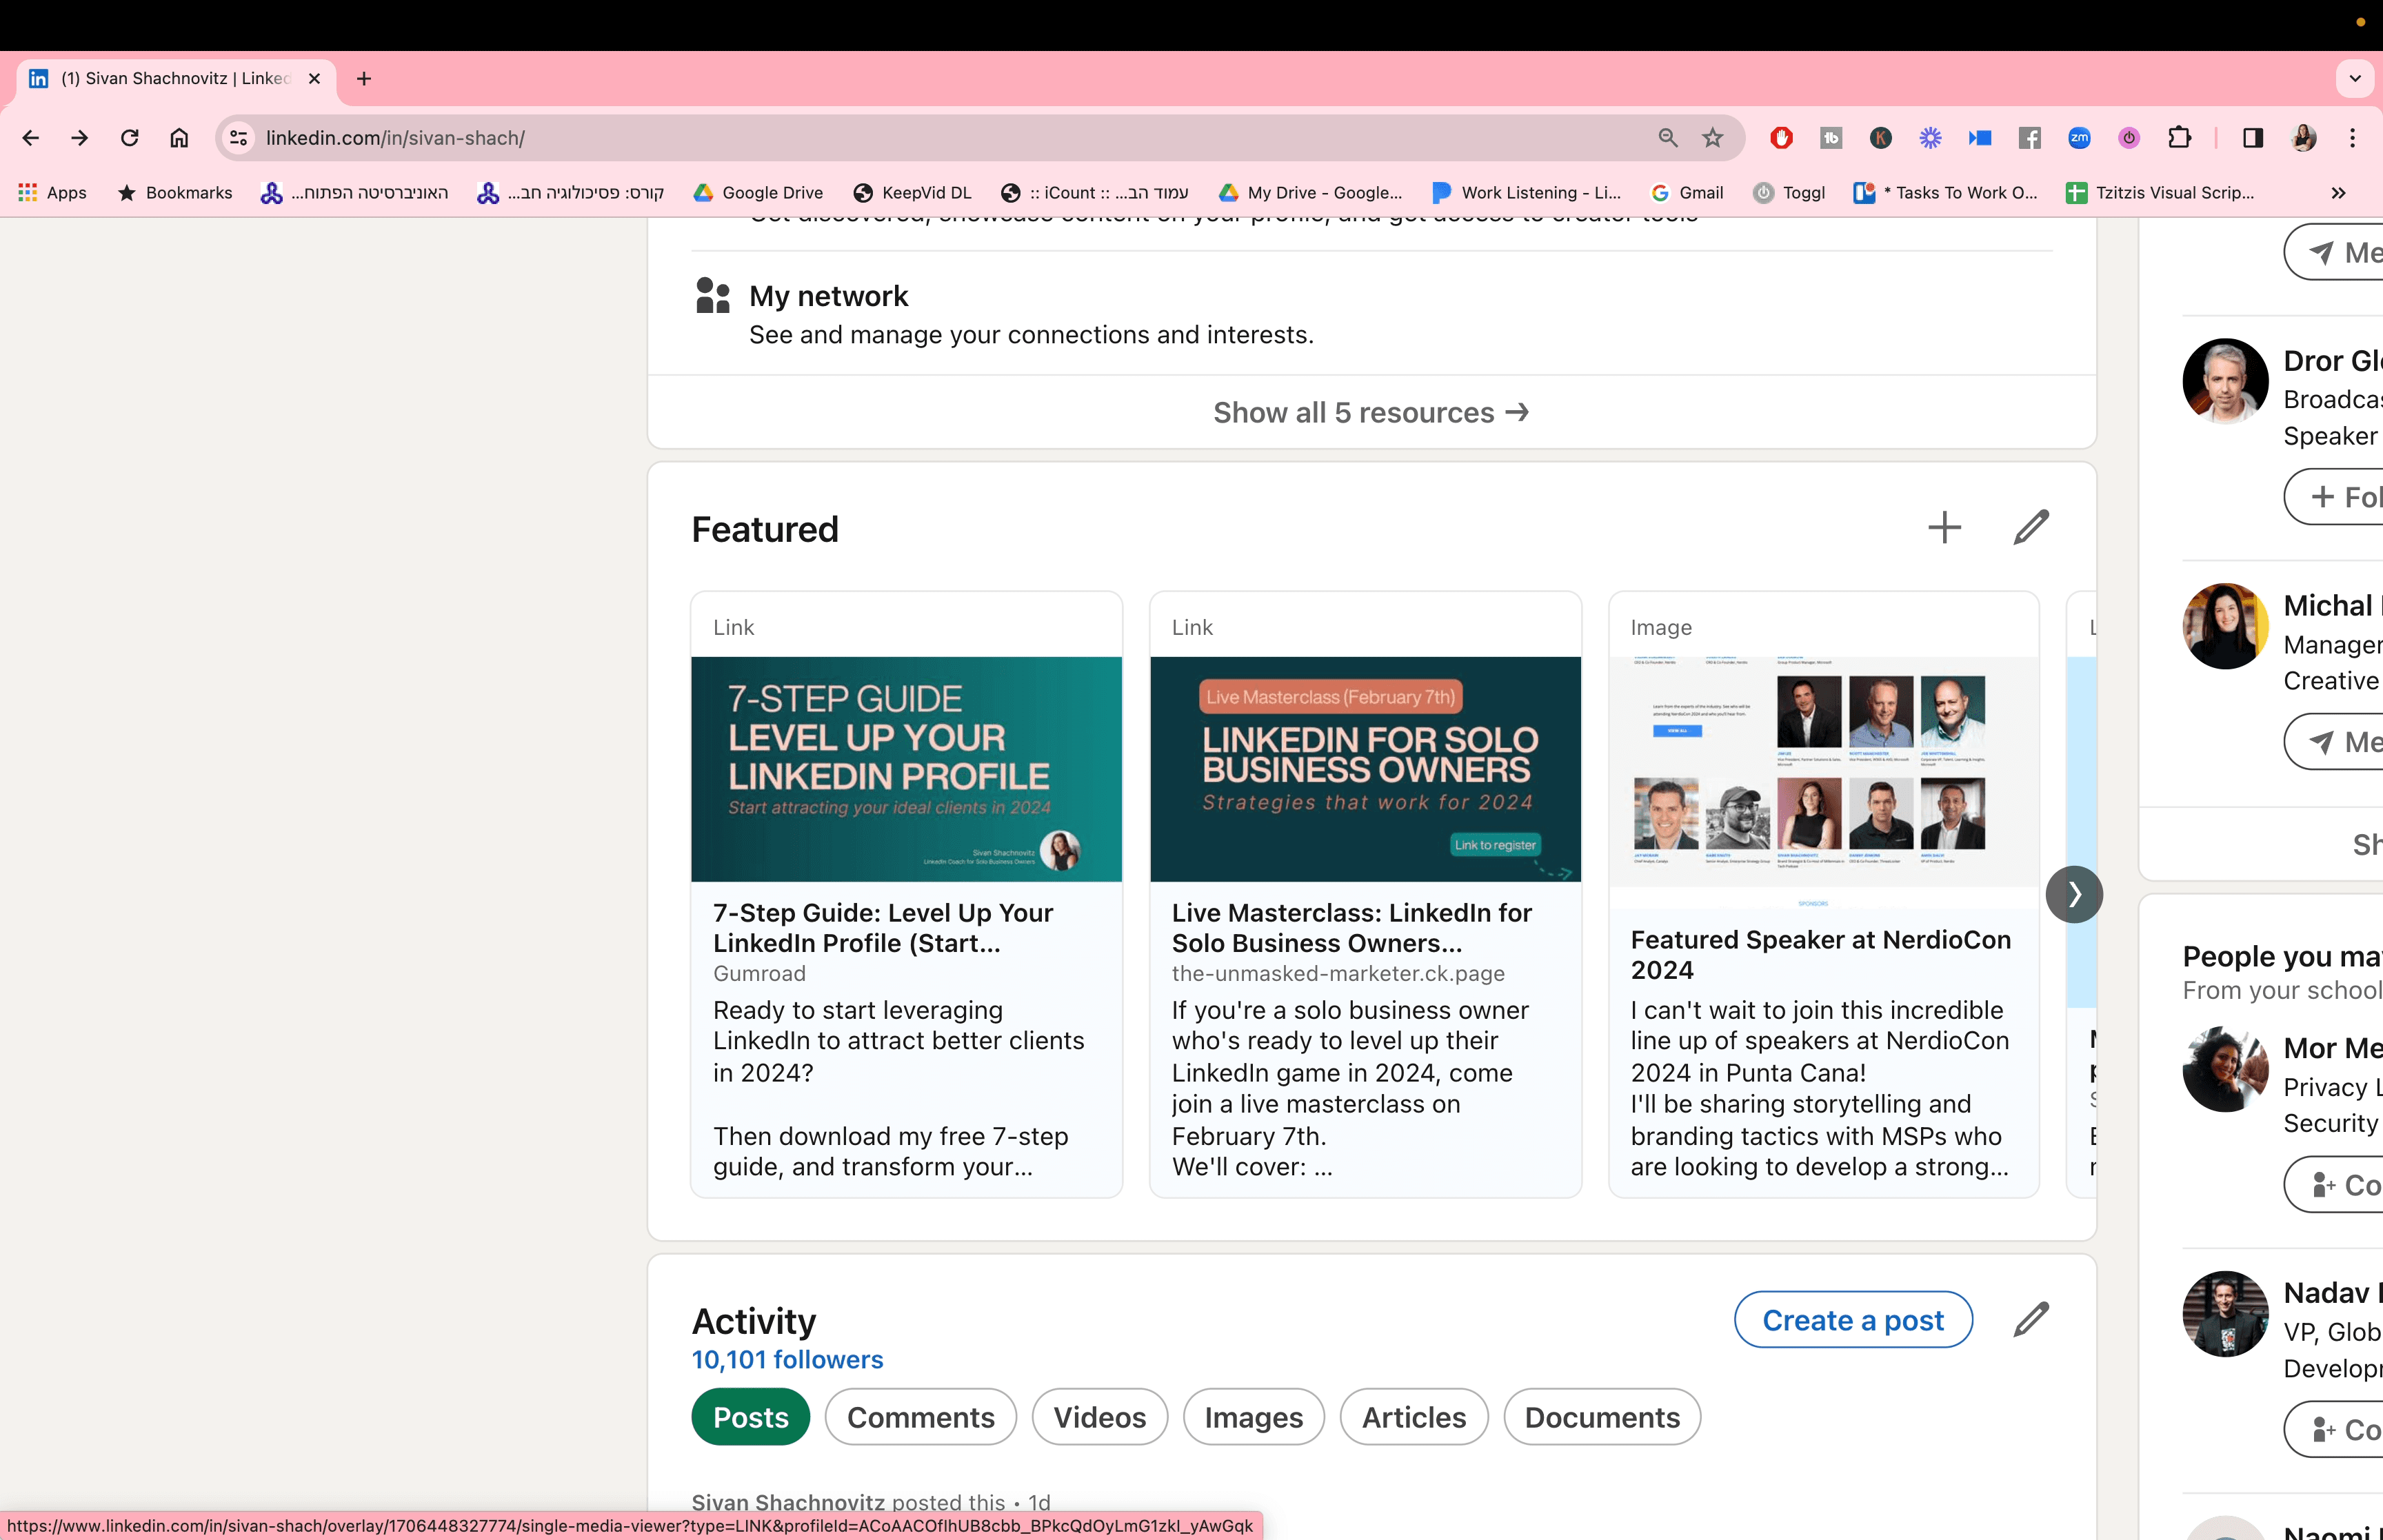The image size is (2383, 1540).
Task: Open Mor's profile photo
Action: pos(2225,1069)
